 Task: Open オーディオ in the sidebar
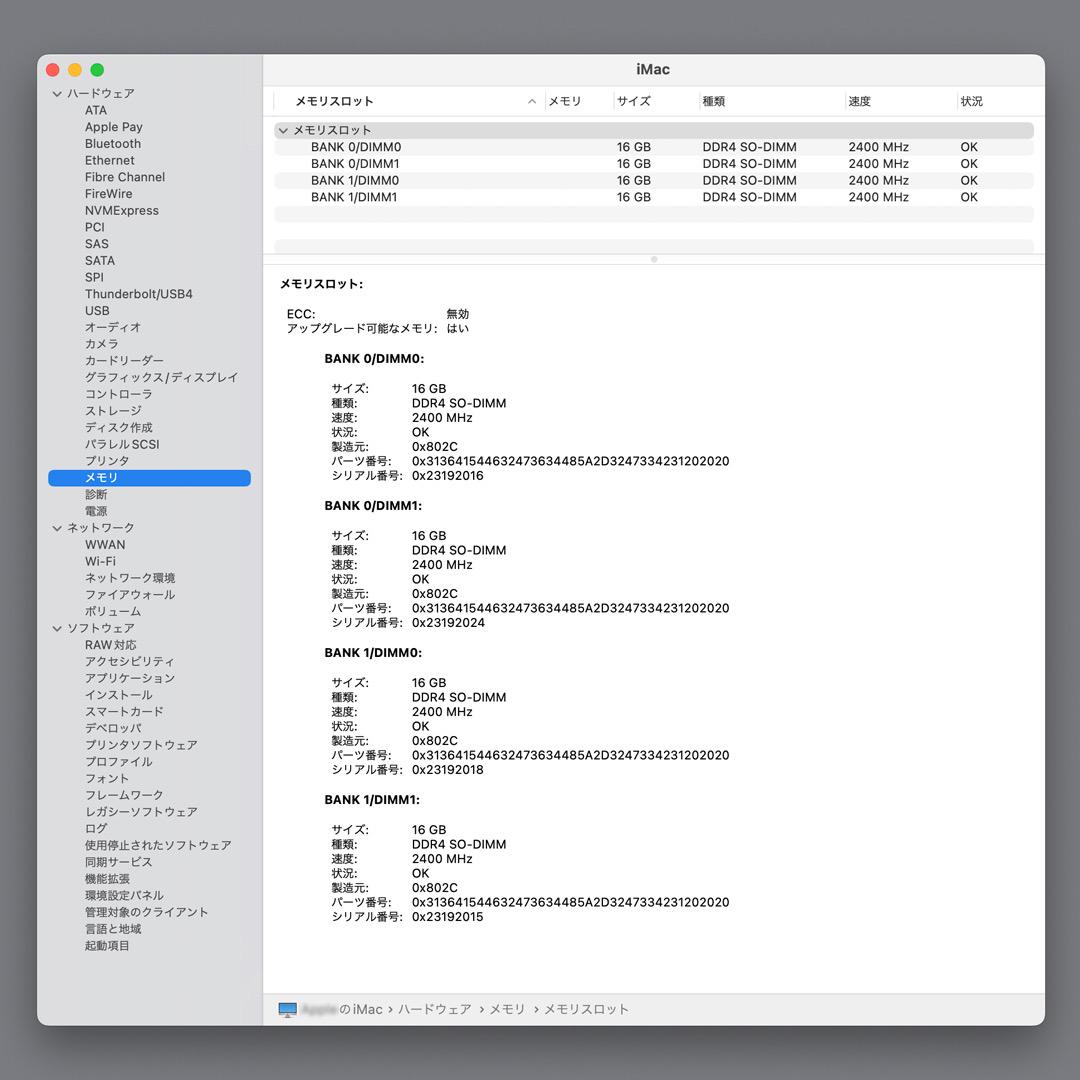(113, 328)
